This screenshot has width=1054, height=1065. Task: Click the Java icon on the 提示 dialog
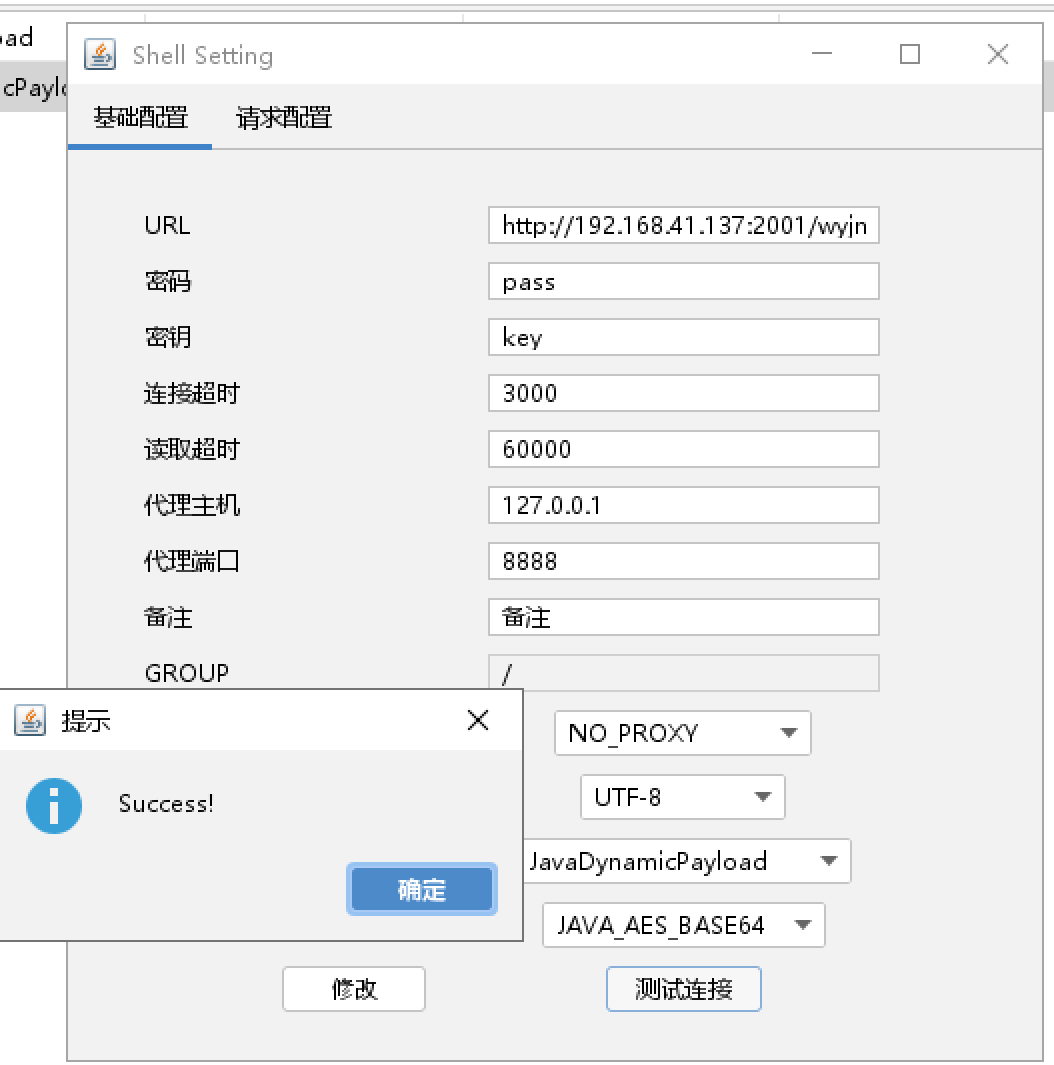coord(30,719)
